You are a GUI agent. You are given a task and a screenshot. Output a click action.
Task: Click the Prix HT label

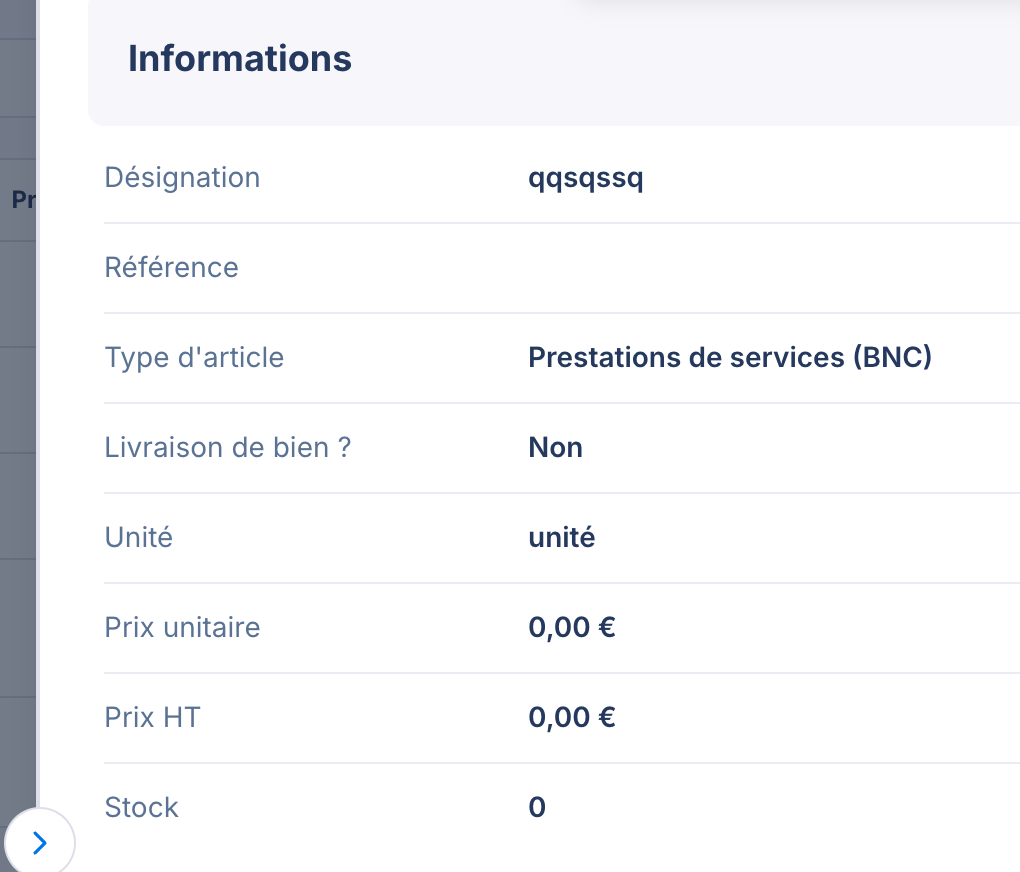(152, 717)
